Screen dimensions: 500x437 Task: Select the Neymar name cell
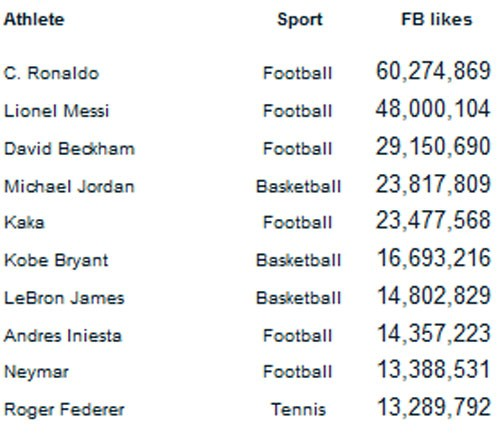[x=36, y=372]
